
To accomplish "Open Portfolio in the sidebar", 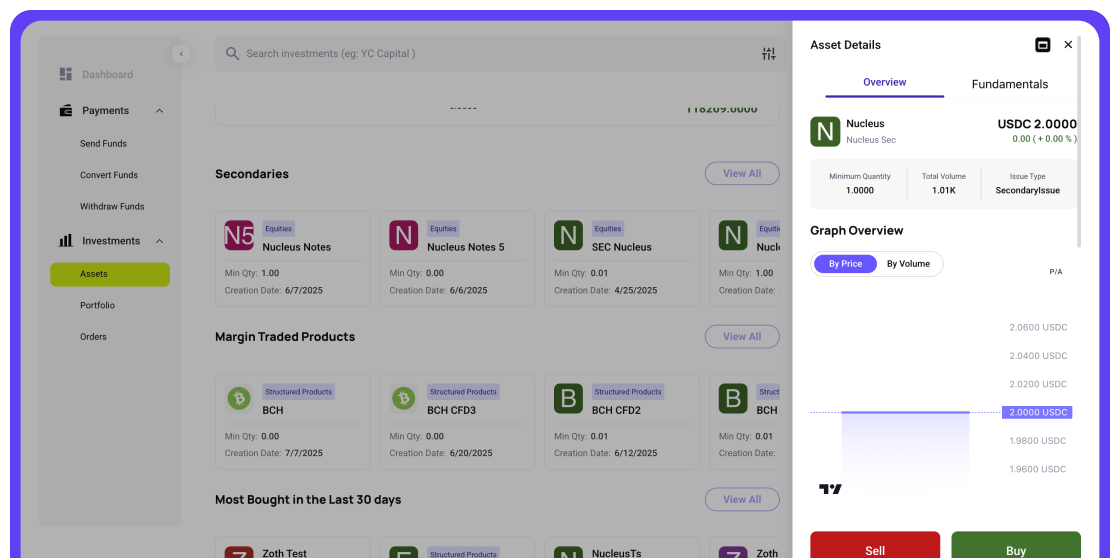I will pyautogui.click(x=97, y=305).
